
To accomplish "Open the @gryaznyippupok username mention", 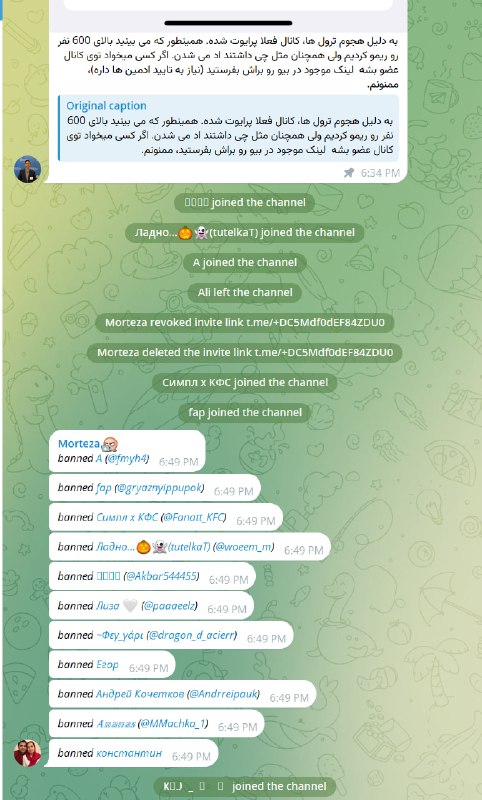I will [159, 488].
